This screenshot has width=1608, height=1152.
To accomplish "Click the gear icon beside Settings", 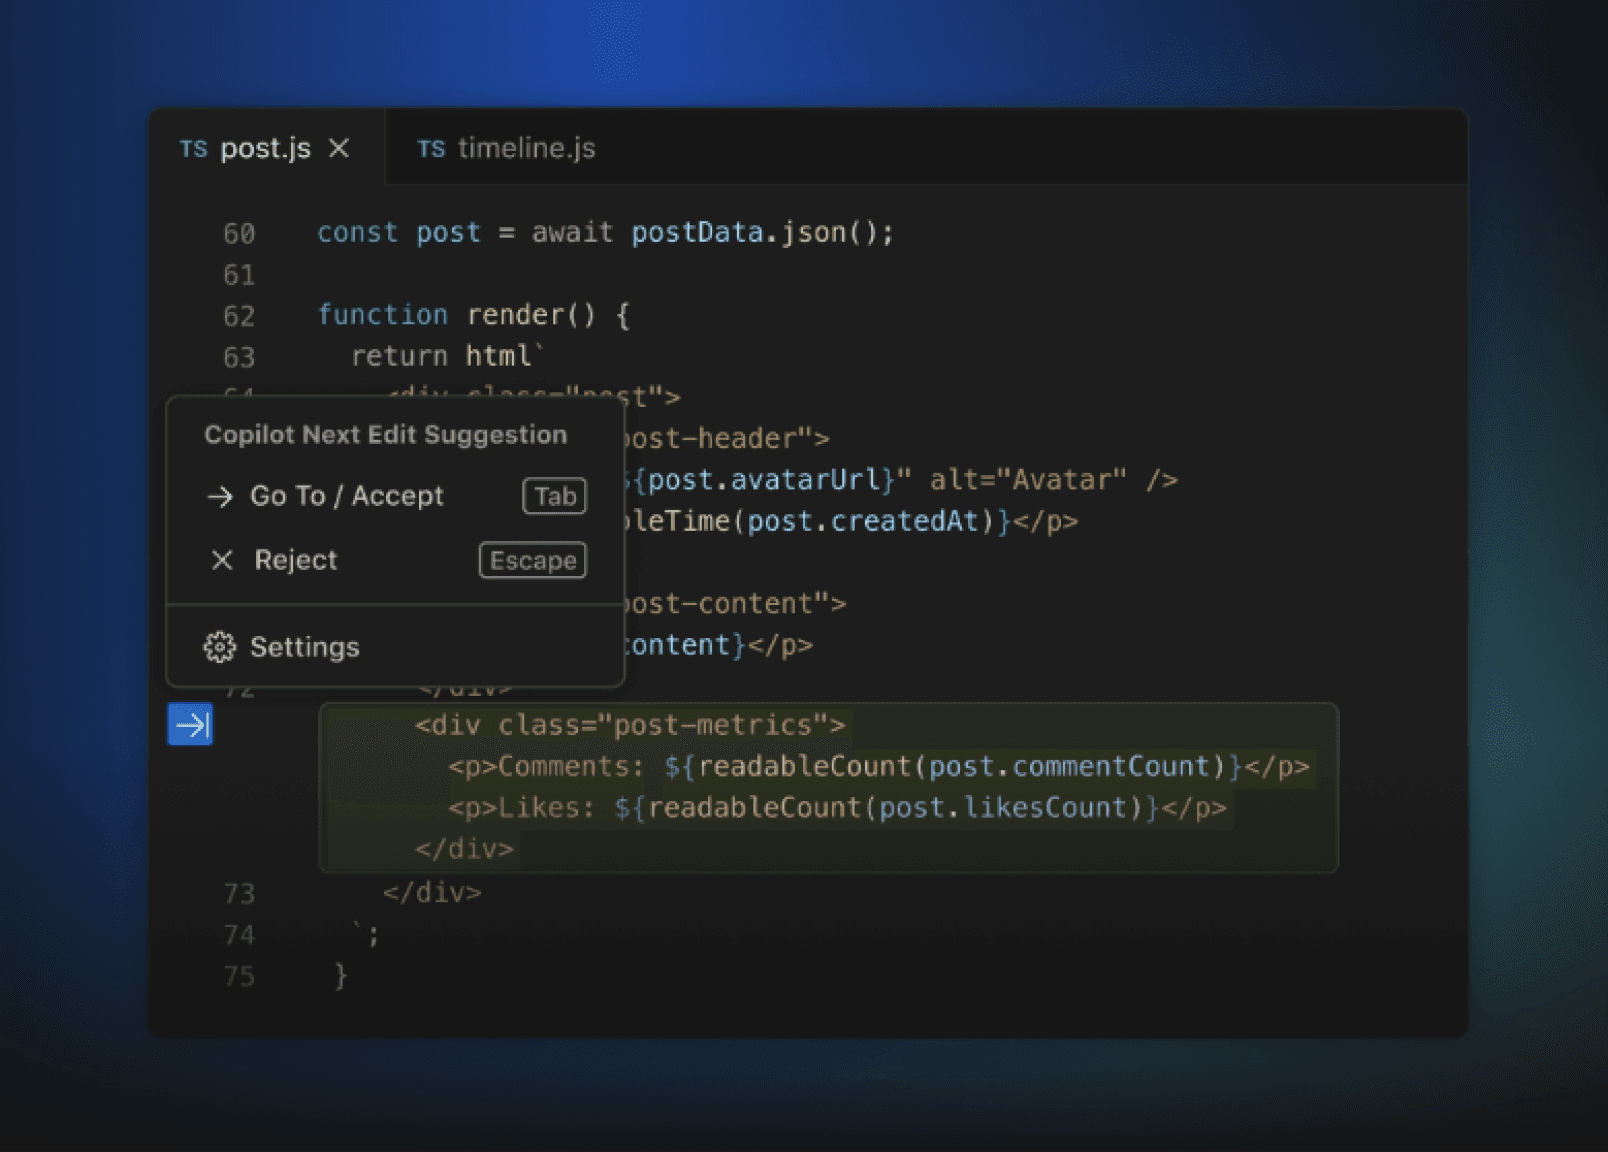I will 220,647.
